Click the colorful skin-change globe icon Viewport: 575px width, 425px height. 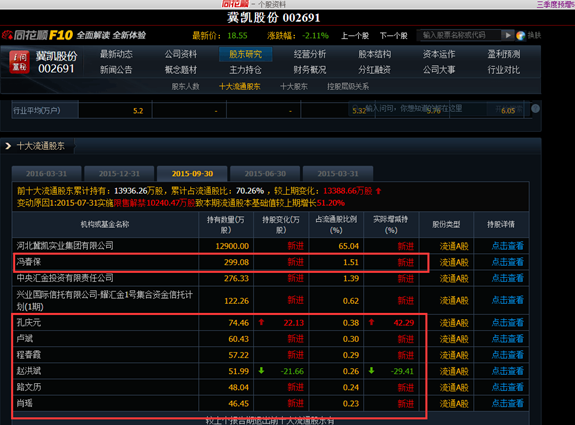[520, 36]
